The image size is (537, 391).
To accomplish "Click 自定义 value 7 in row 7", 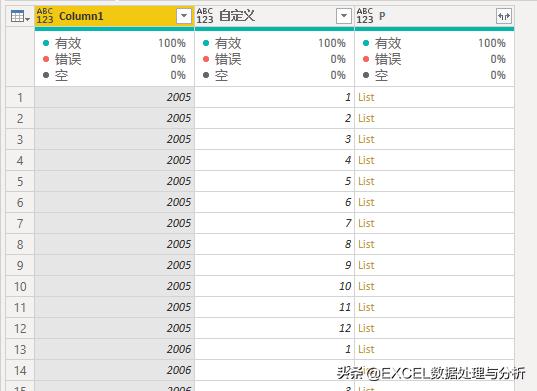I will [274, 223].
